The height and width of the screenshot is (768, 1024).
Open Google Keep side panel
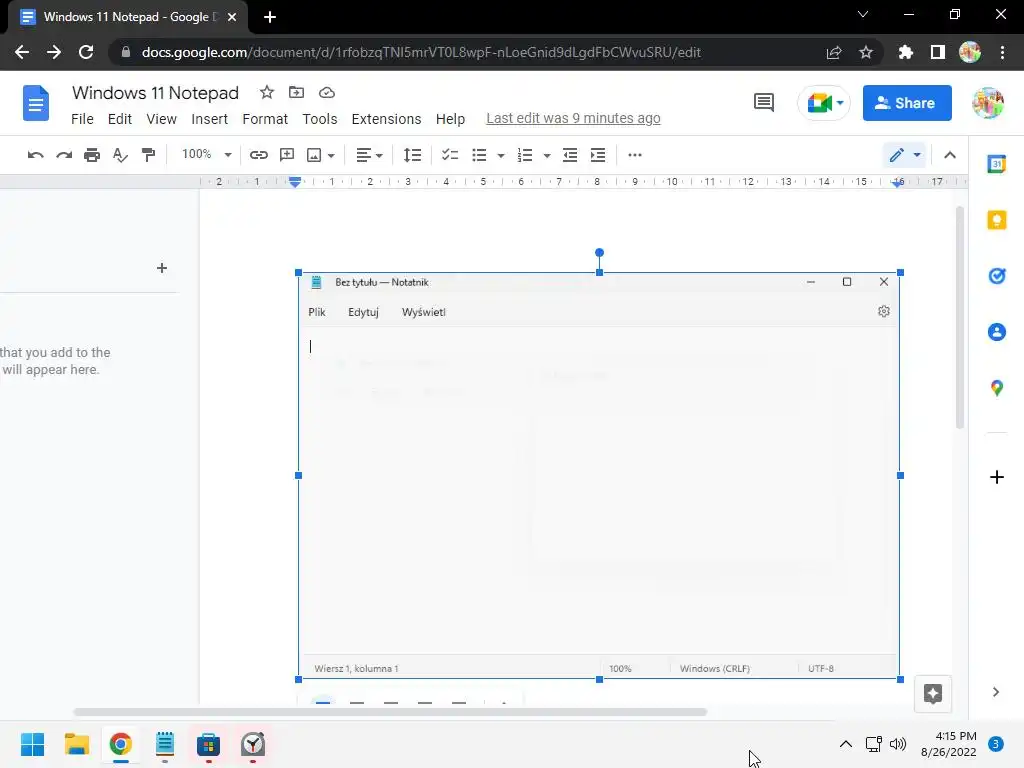pos(997,220)
